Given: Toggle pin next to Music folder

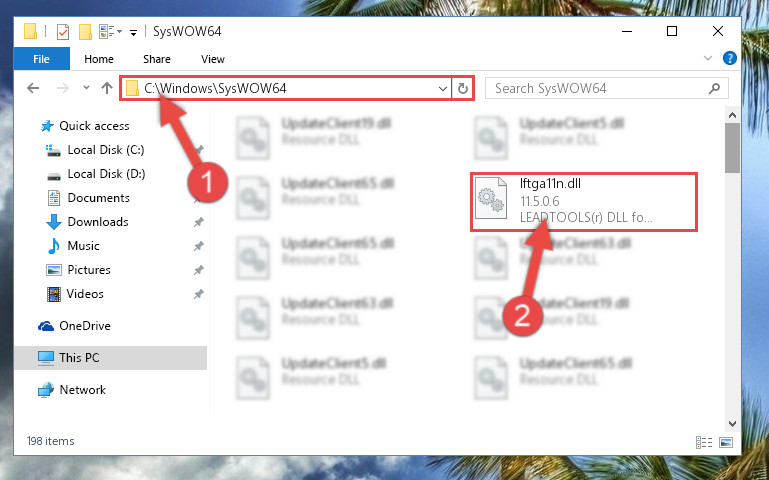Looking at the screenshot, I should 198,246.
